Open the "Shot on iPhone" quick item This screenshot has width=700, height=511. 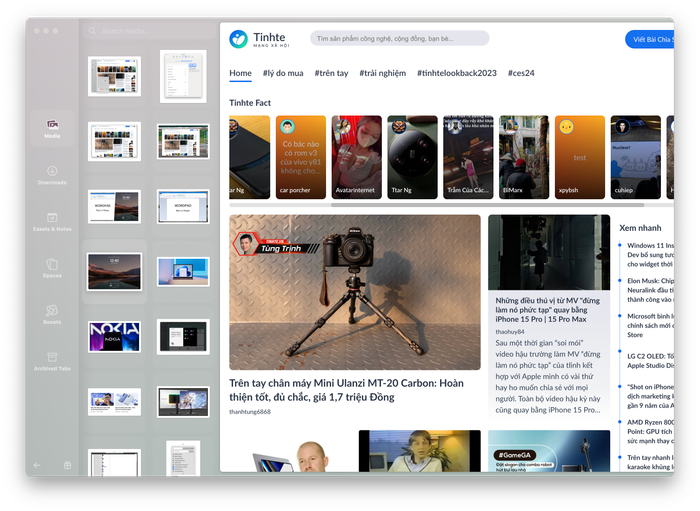click(x=650, y=396)
